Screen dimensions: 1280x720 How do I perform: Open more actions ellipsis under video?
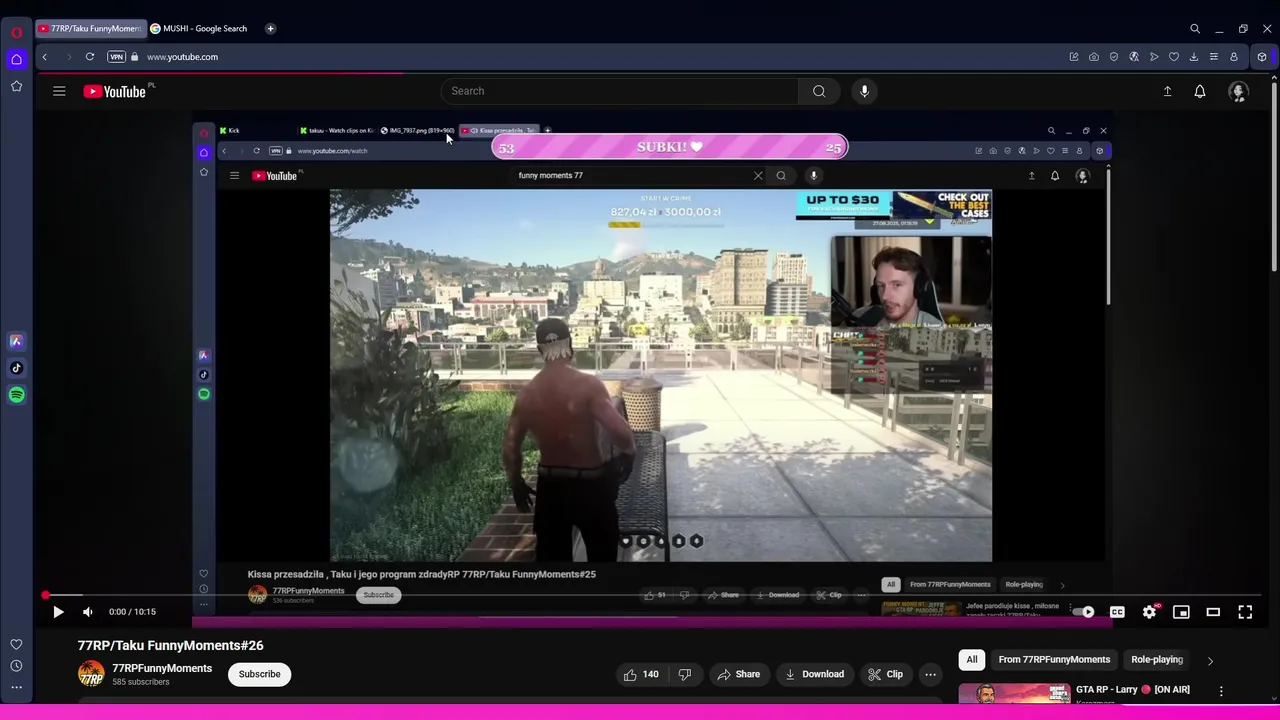[930, 674]
